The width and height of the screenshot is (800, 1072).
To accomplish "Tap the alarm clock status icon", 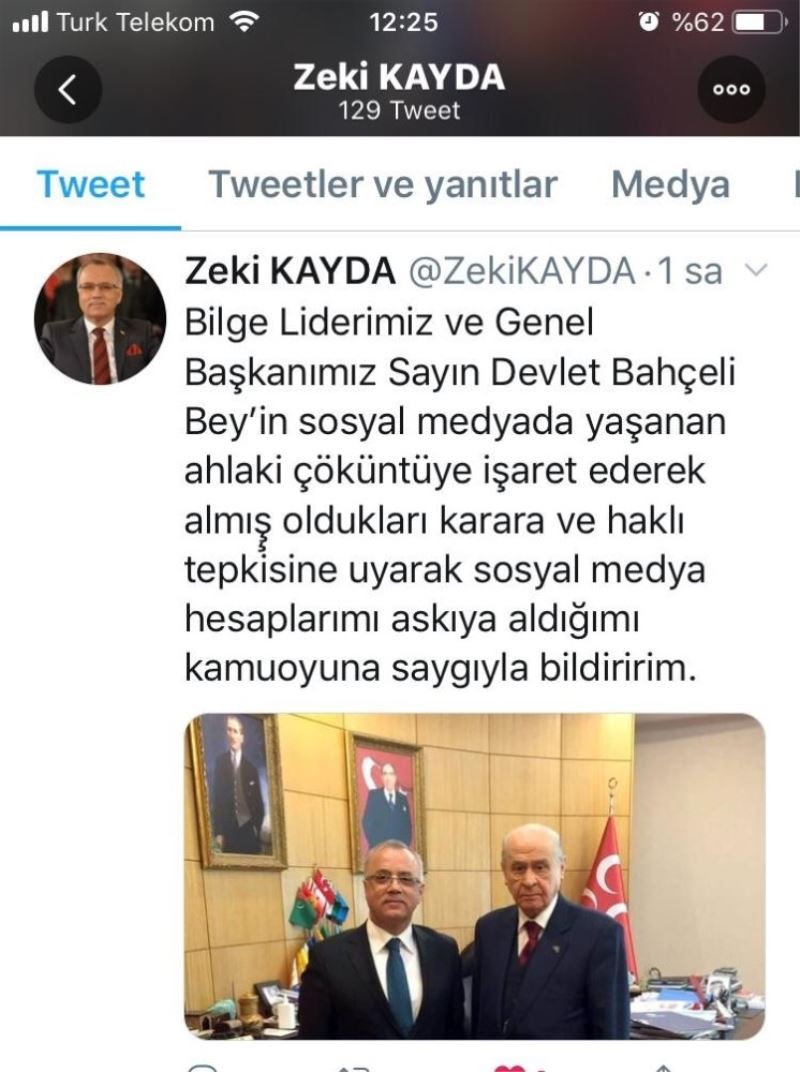I will [x=648, y=22].
